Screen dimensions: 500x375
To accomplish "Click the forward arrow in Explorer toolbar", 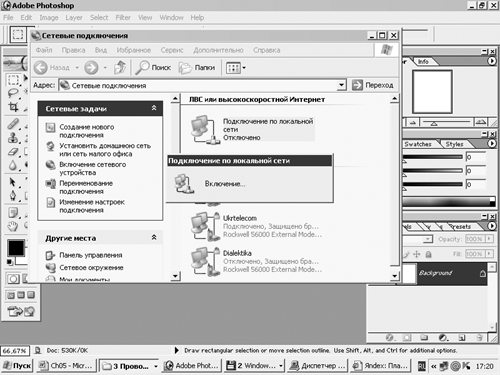I will tap(91, 68).
